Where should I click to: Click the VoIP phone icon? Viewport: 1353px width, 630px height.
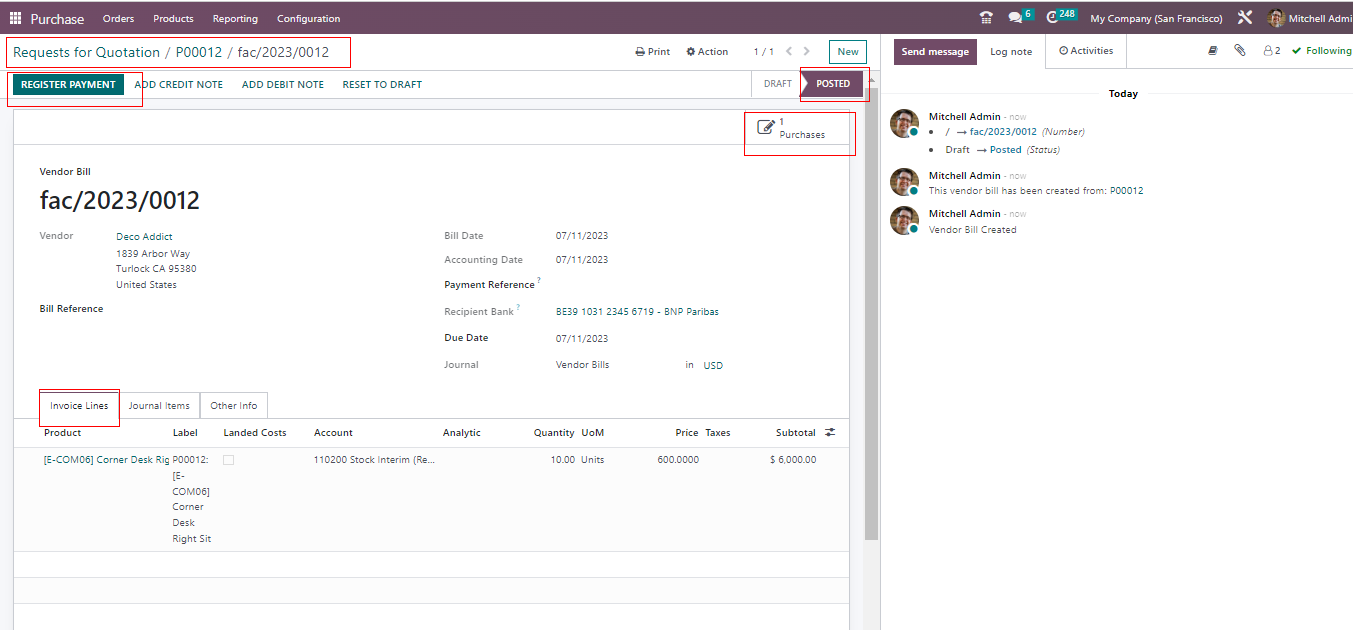[986, 18]
